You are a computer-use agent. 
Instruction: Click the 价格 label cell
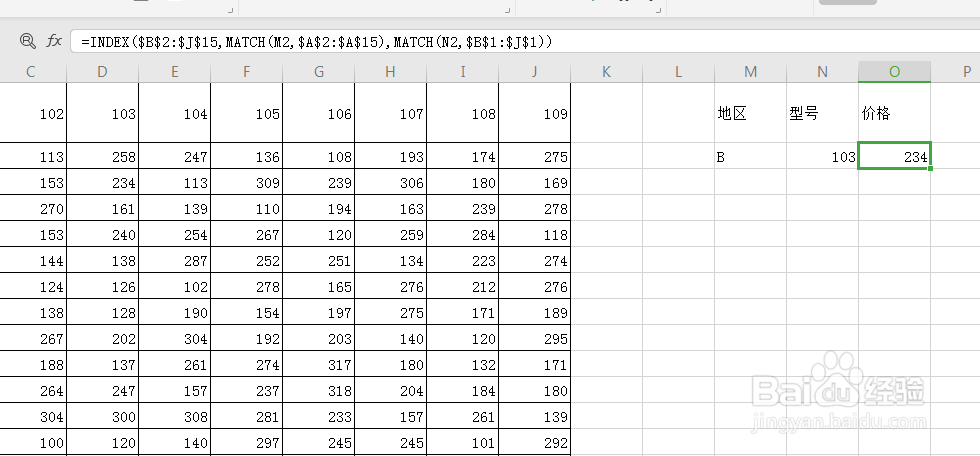click(x=894, y=113)
